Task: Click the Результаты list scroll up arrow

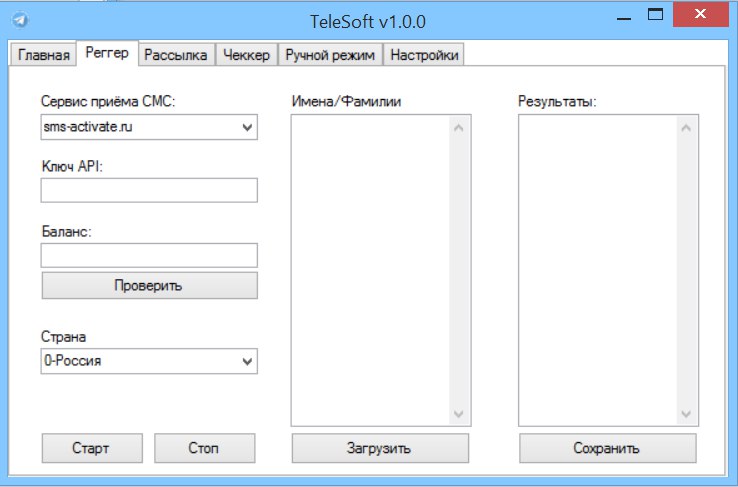Action: pos(686,127)
